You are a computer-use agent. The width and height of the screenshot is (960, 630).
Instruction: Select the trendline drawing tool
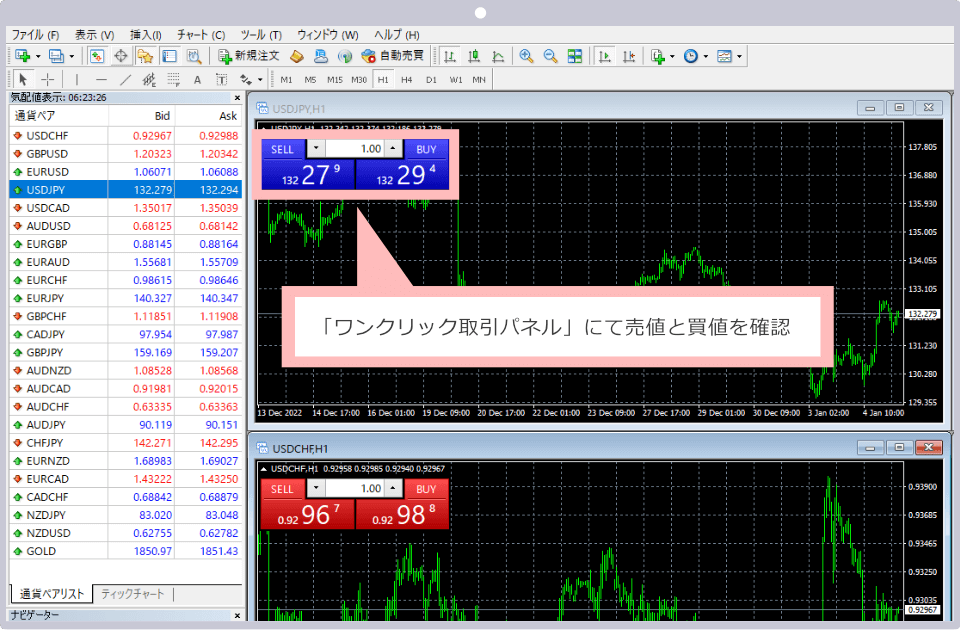pos(125,80)
